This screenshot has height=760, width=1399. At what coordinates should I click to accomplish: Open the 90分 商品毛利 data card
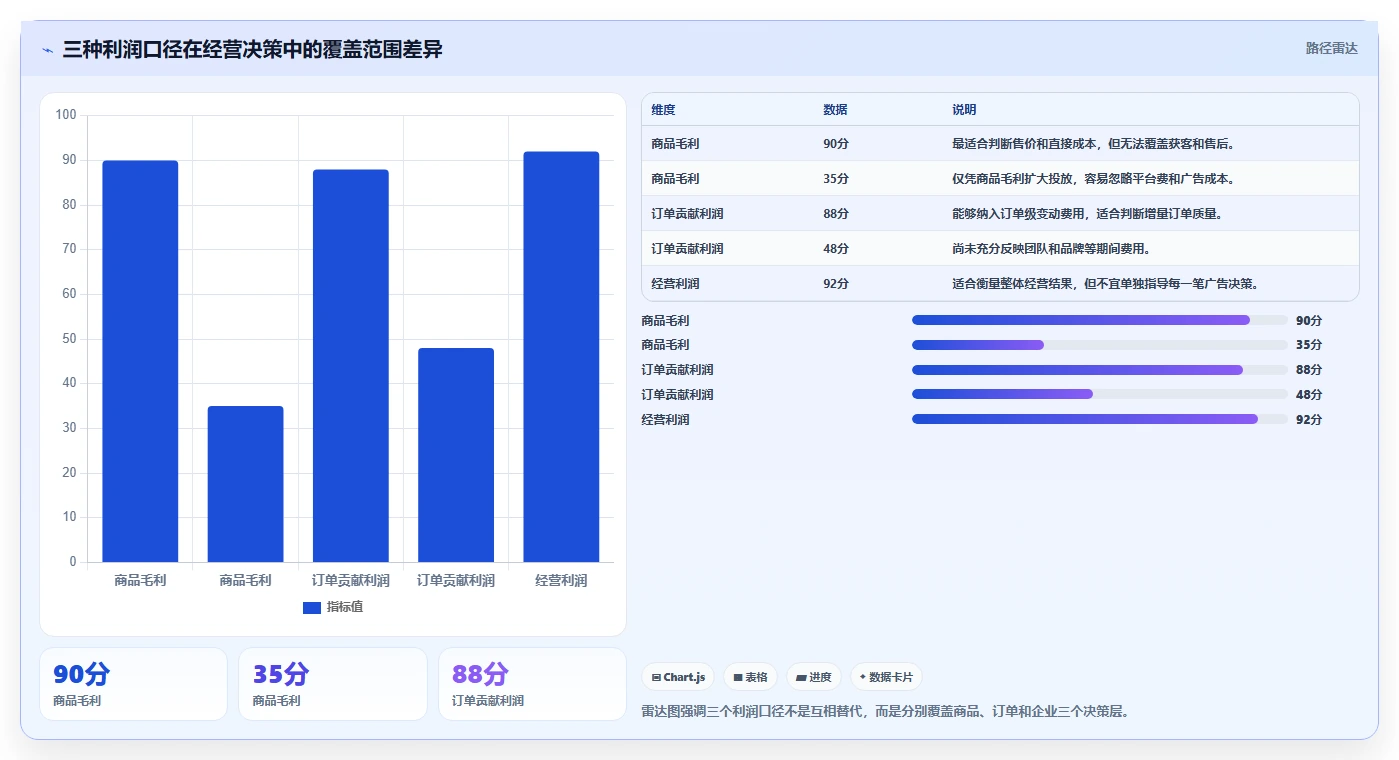click(x=133, y=684)
